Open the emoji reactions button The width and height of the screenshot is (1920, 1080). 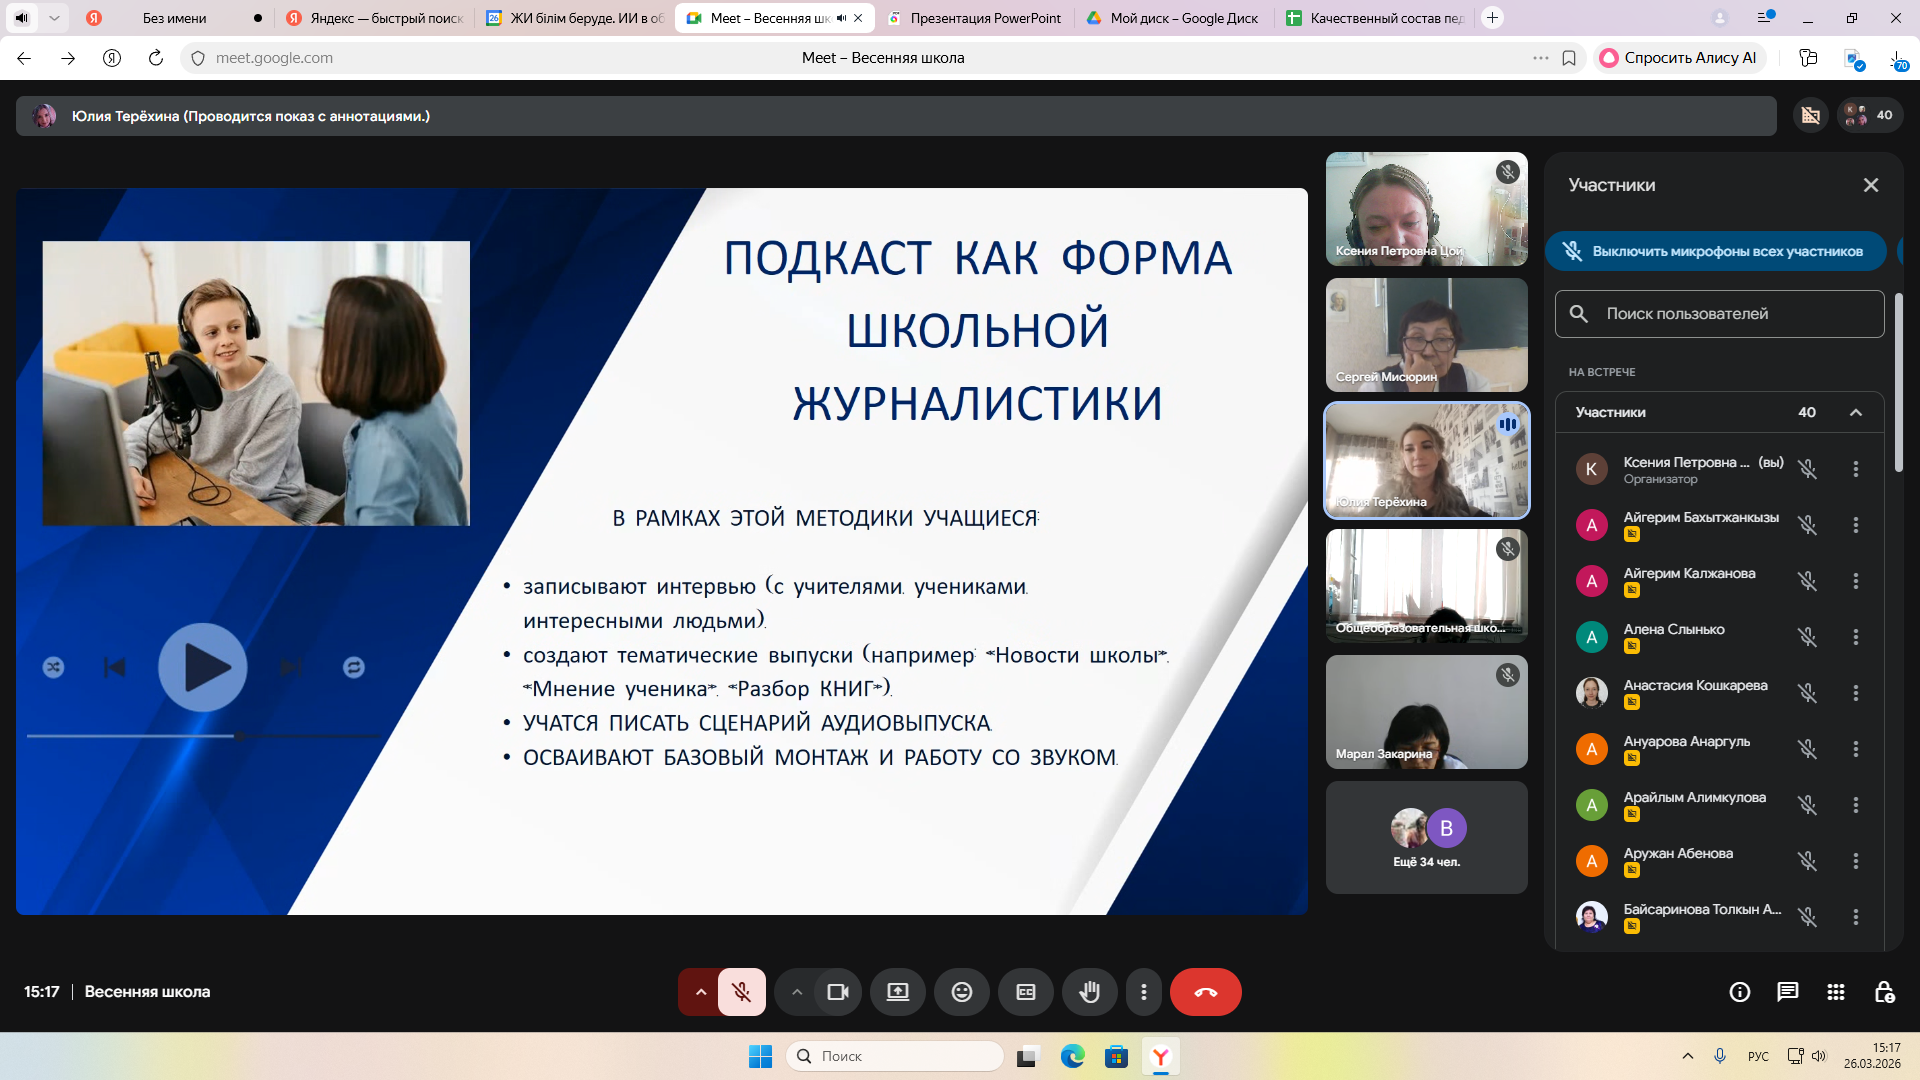tap(961, 992)
